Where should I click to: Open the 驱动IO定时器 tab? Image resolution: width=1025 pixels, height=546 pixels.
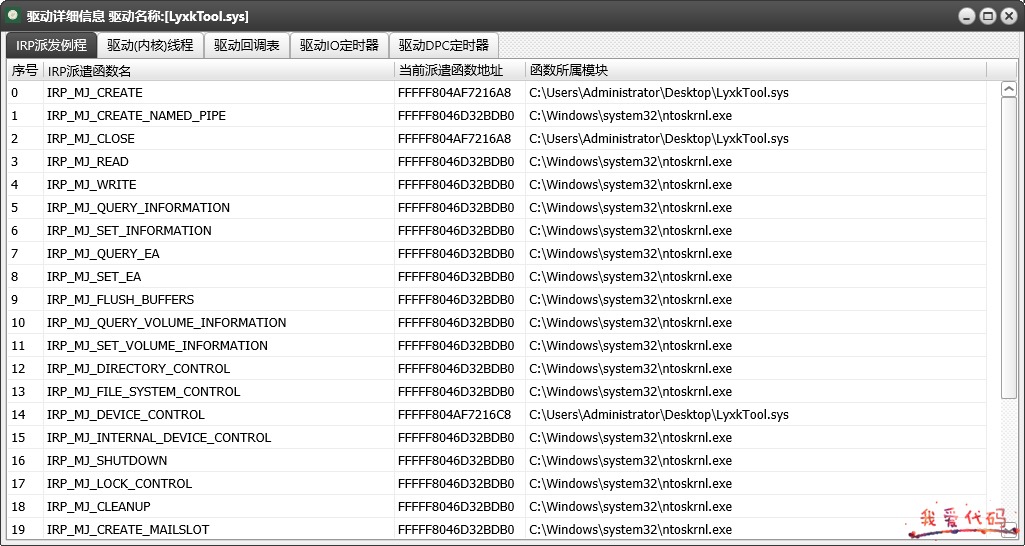339,45
